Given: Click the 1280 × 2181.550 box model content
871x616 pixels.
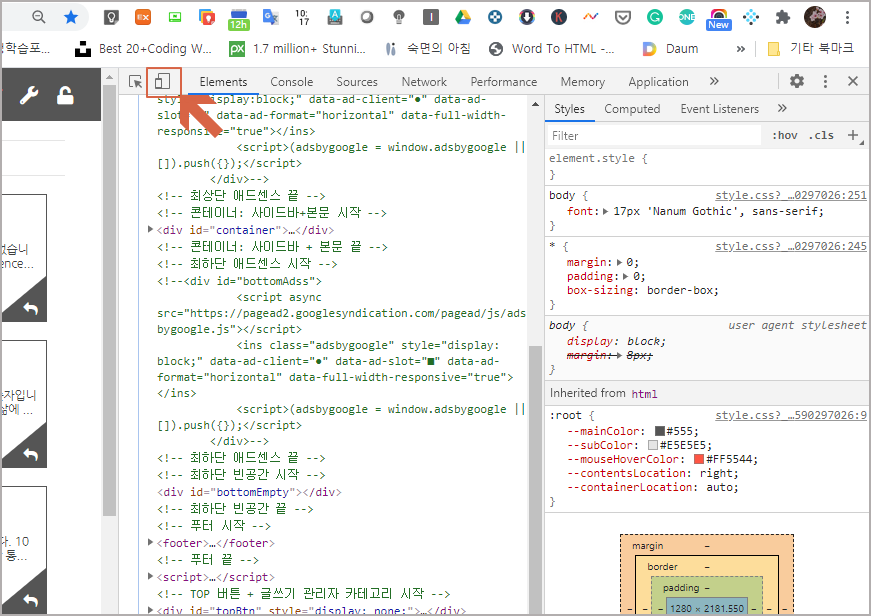Looking at the screenshot, I should pyautogui.click(x=707, y=608).
